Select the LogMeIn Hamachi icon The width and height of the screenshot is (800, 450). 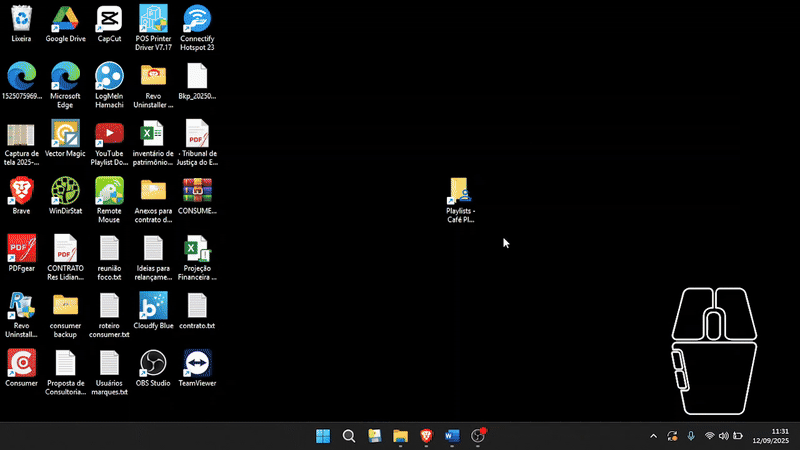(x=109, y=77)
